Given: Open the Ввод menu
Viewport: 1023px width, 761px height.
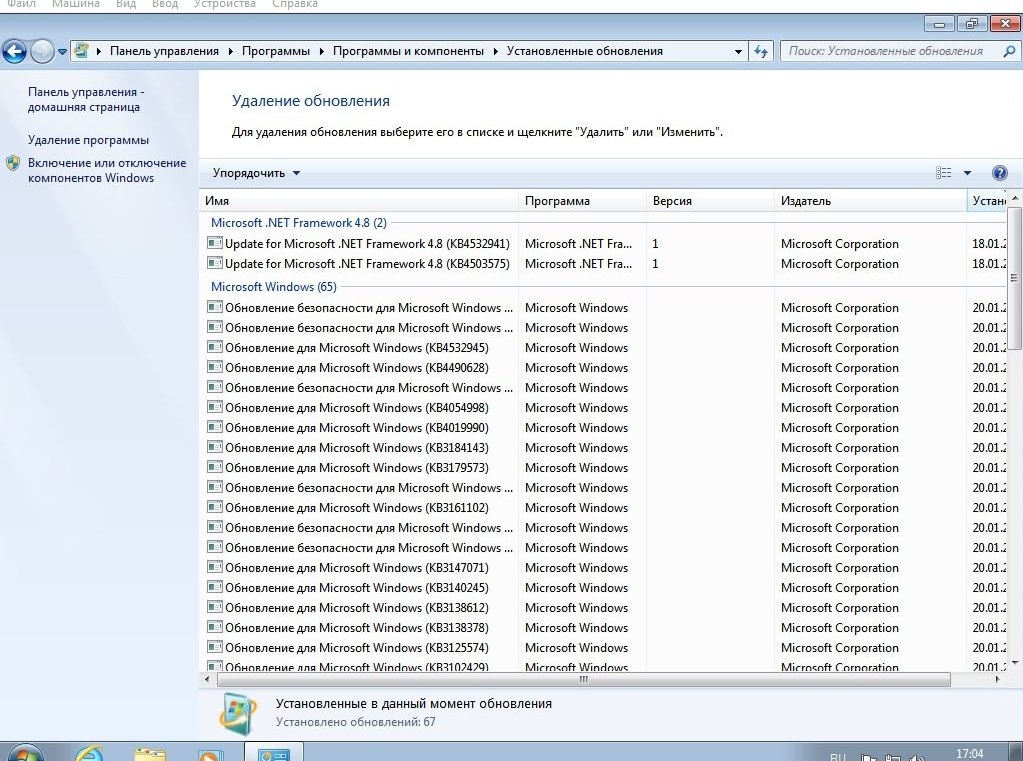Looking at the screenshot, I should [165, 4].
